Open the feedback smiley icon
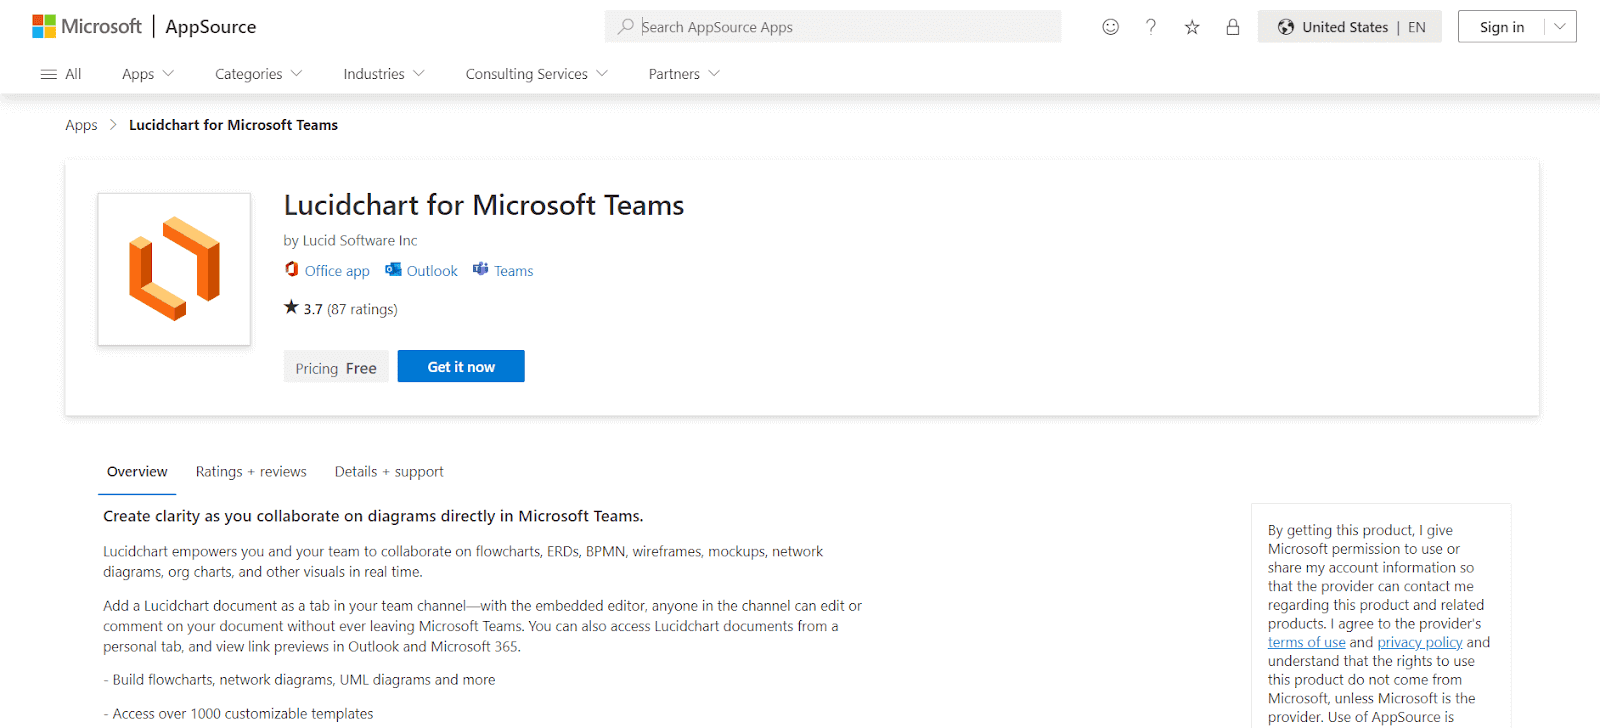 (x=1110, y=27)
